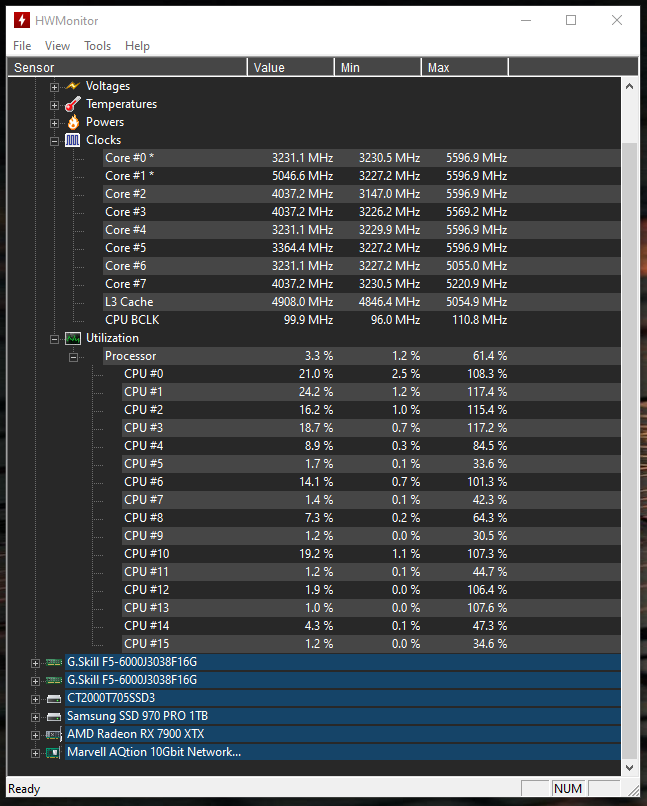Click the 5046.6 MHz value for Core #1
This screenshot has width=647, height=806.
click(302, 176)
